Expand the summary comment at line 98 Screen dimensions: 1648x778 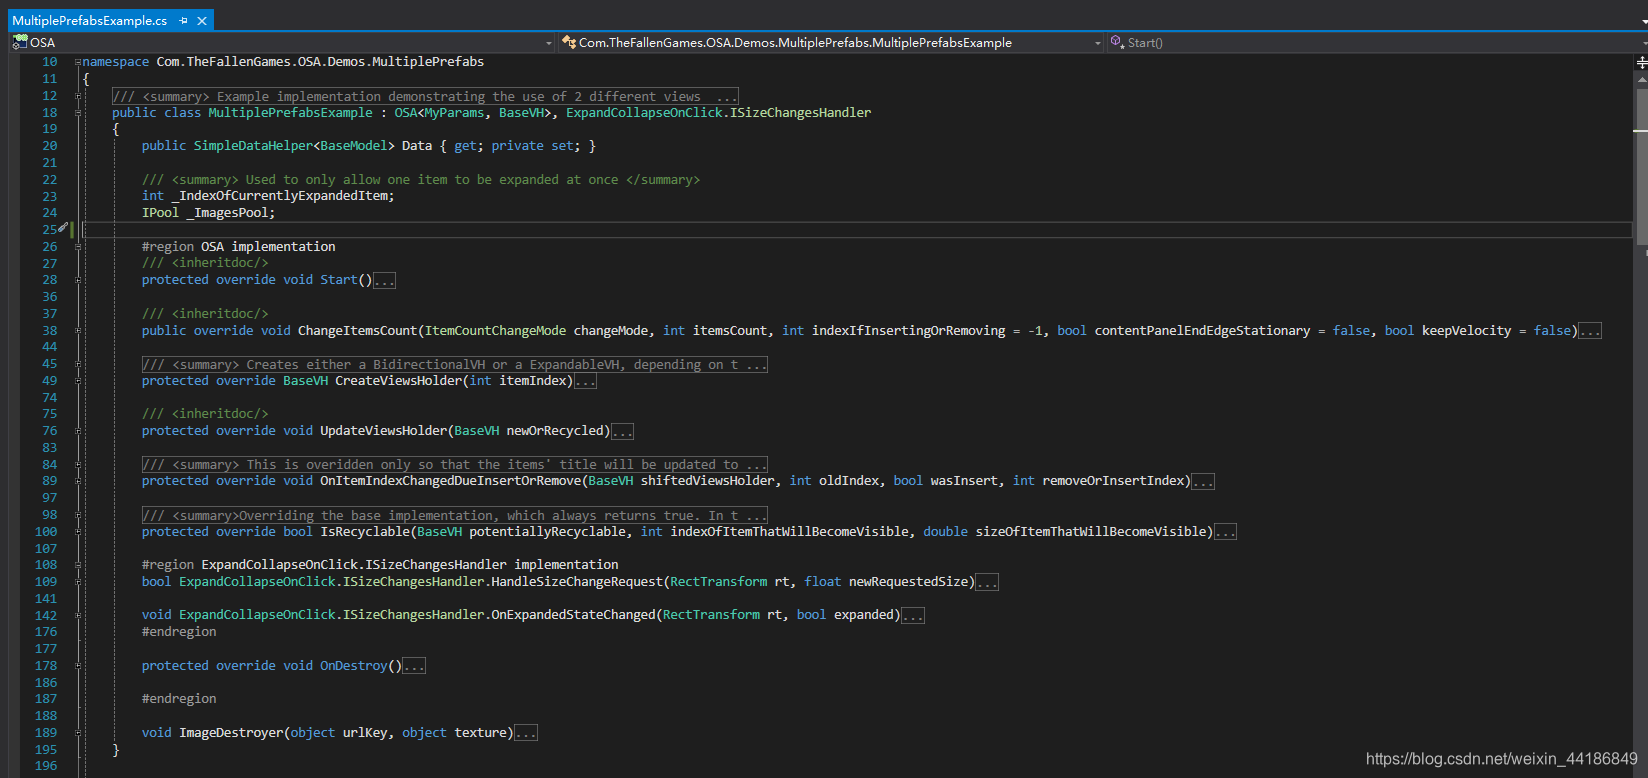(x=78, y=515)
